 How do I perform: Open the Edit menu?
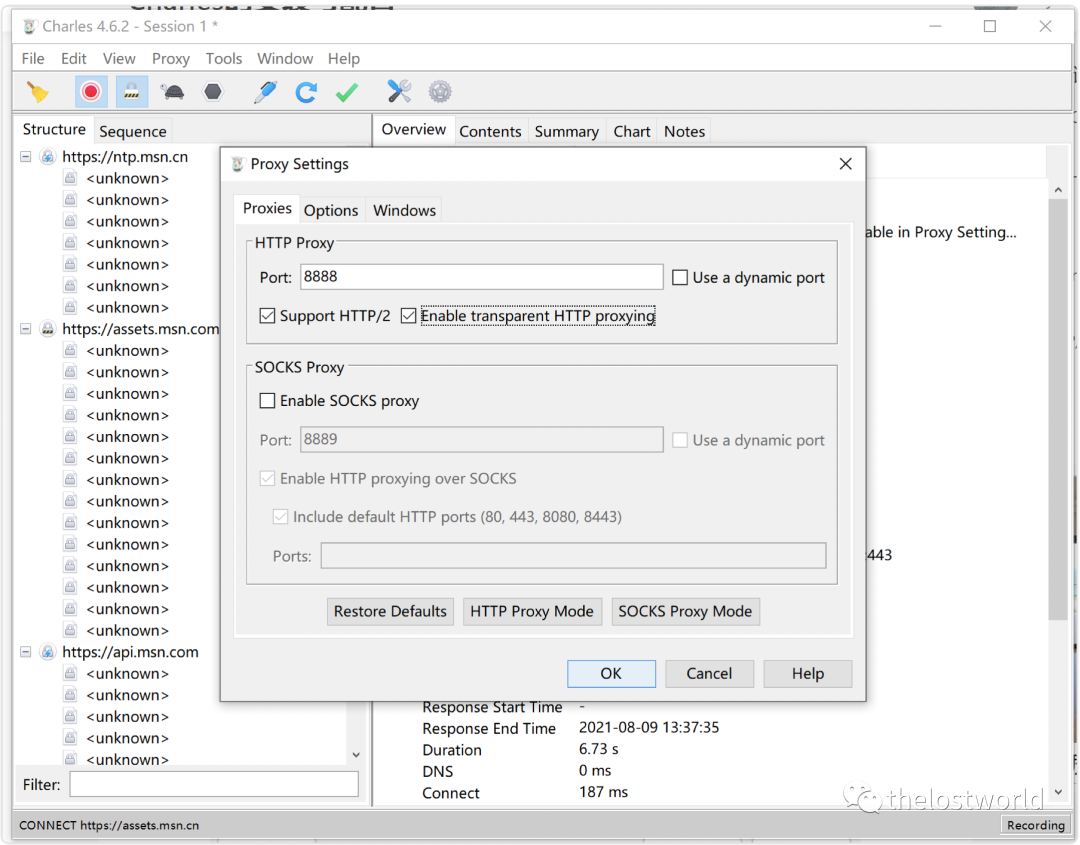click(74, 59)
